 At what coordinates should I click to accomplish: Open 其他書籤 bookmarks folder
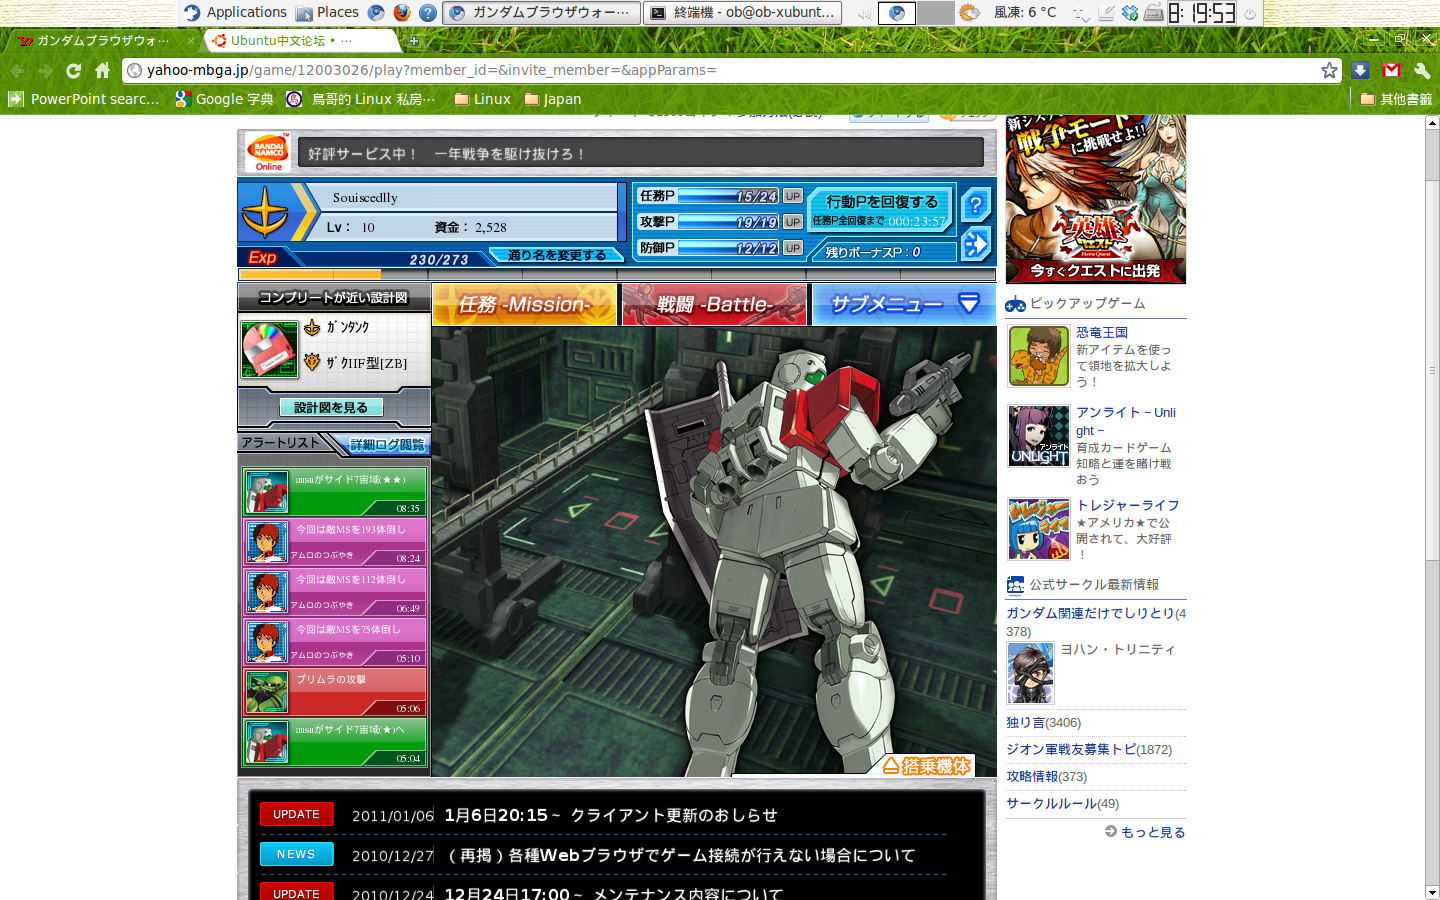click(x=1396, y=99)
